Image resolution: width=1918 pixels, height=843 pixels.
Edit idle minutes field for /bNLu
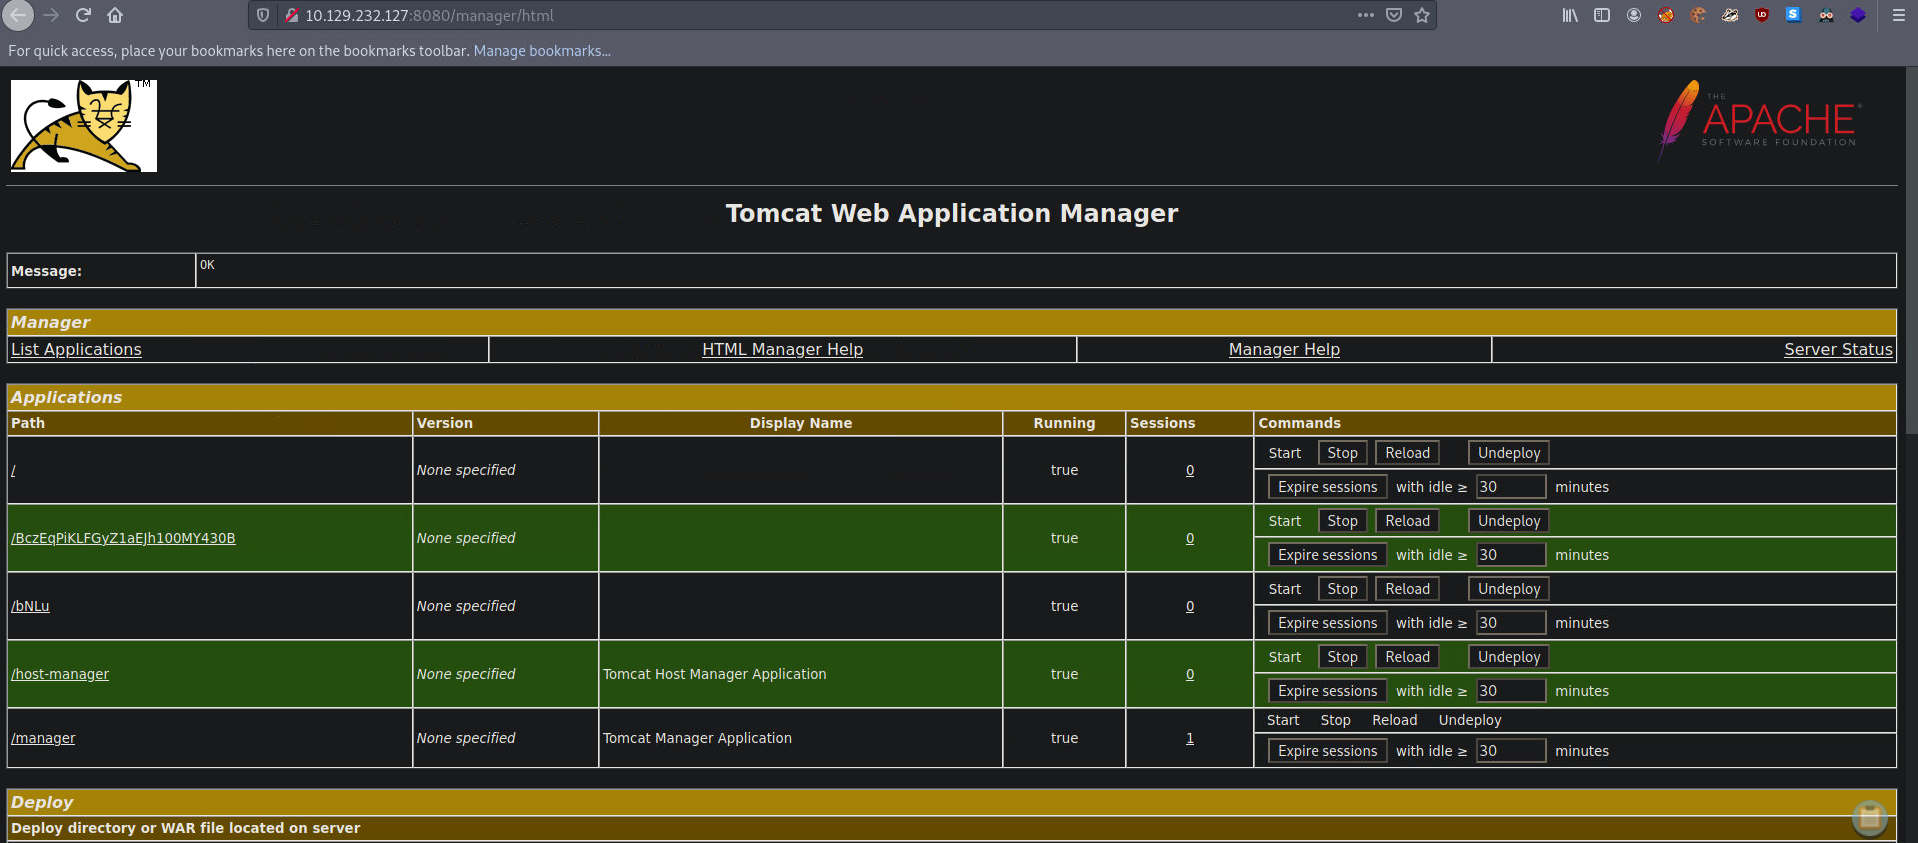pos(1511,623)
